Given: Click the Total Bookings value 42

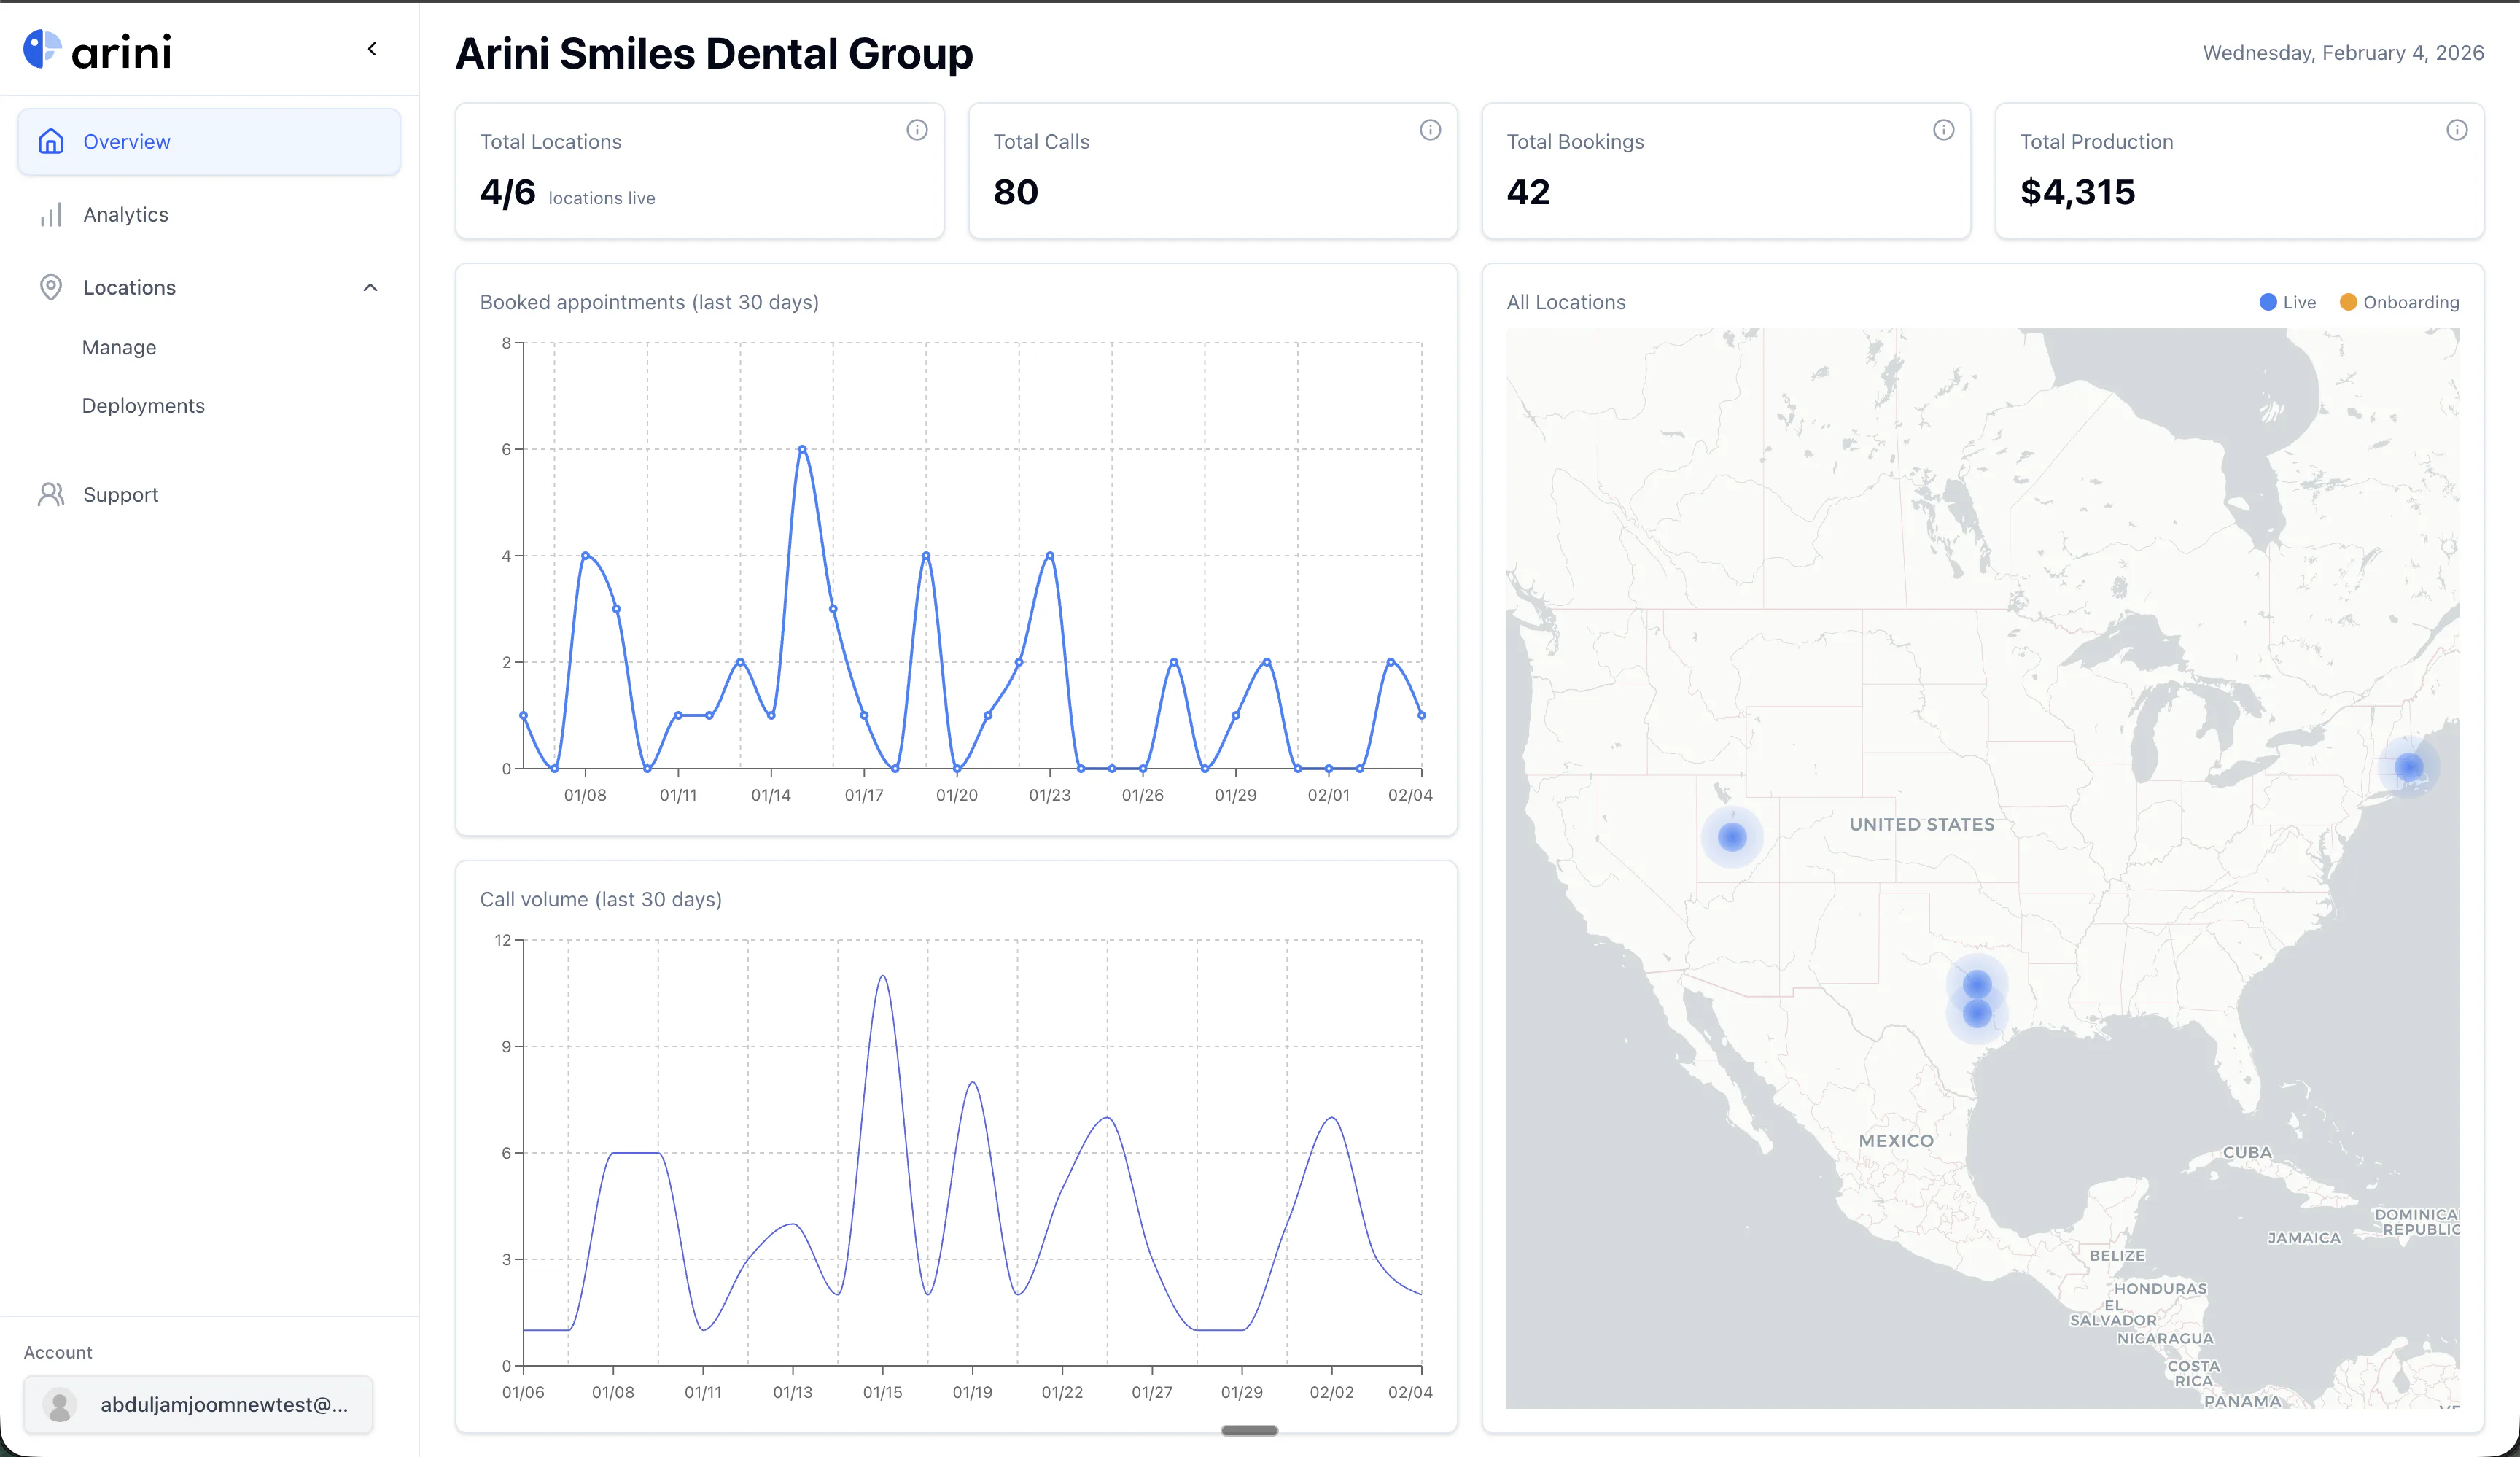Looking at the screenshot, I should 1528,192.
